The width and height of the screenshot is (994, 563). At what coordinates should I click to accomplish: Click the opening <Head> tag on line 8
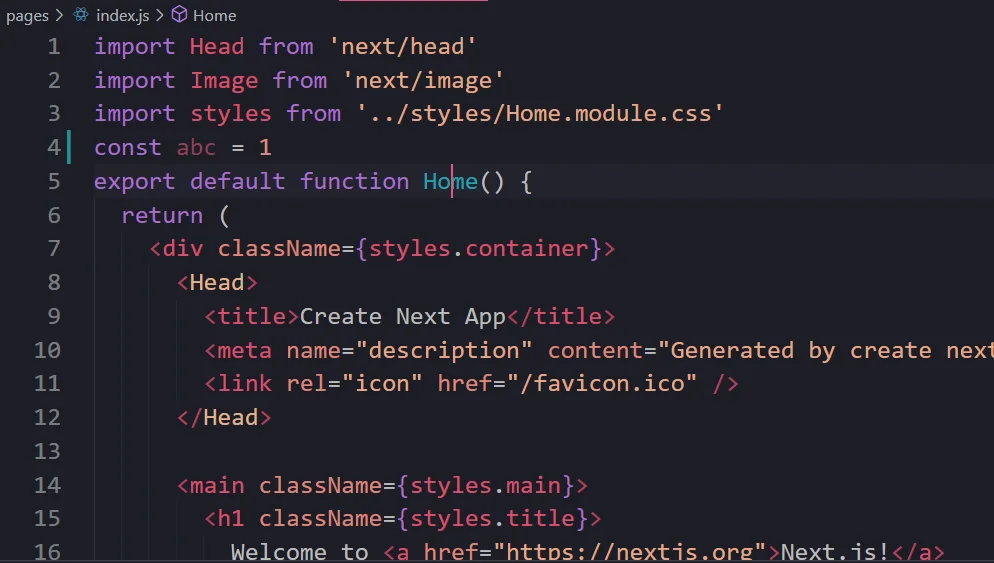click(x=217, y=283)
